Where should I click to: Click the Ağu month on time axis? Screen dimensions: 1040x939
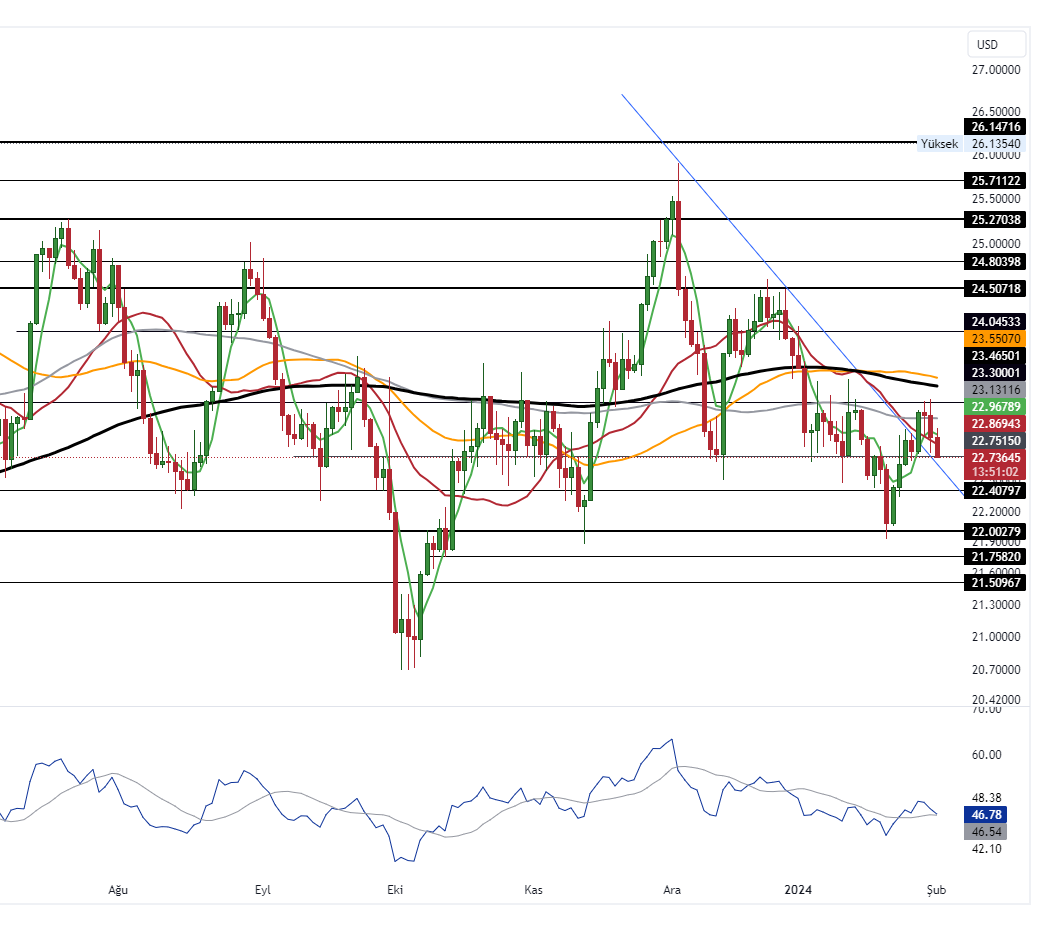tap(118, 890)
